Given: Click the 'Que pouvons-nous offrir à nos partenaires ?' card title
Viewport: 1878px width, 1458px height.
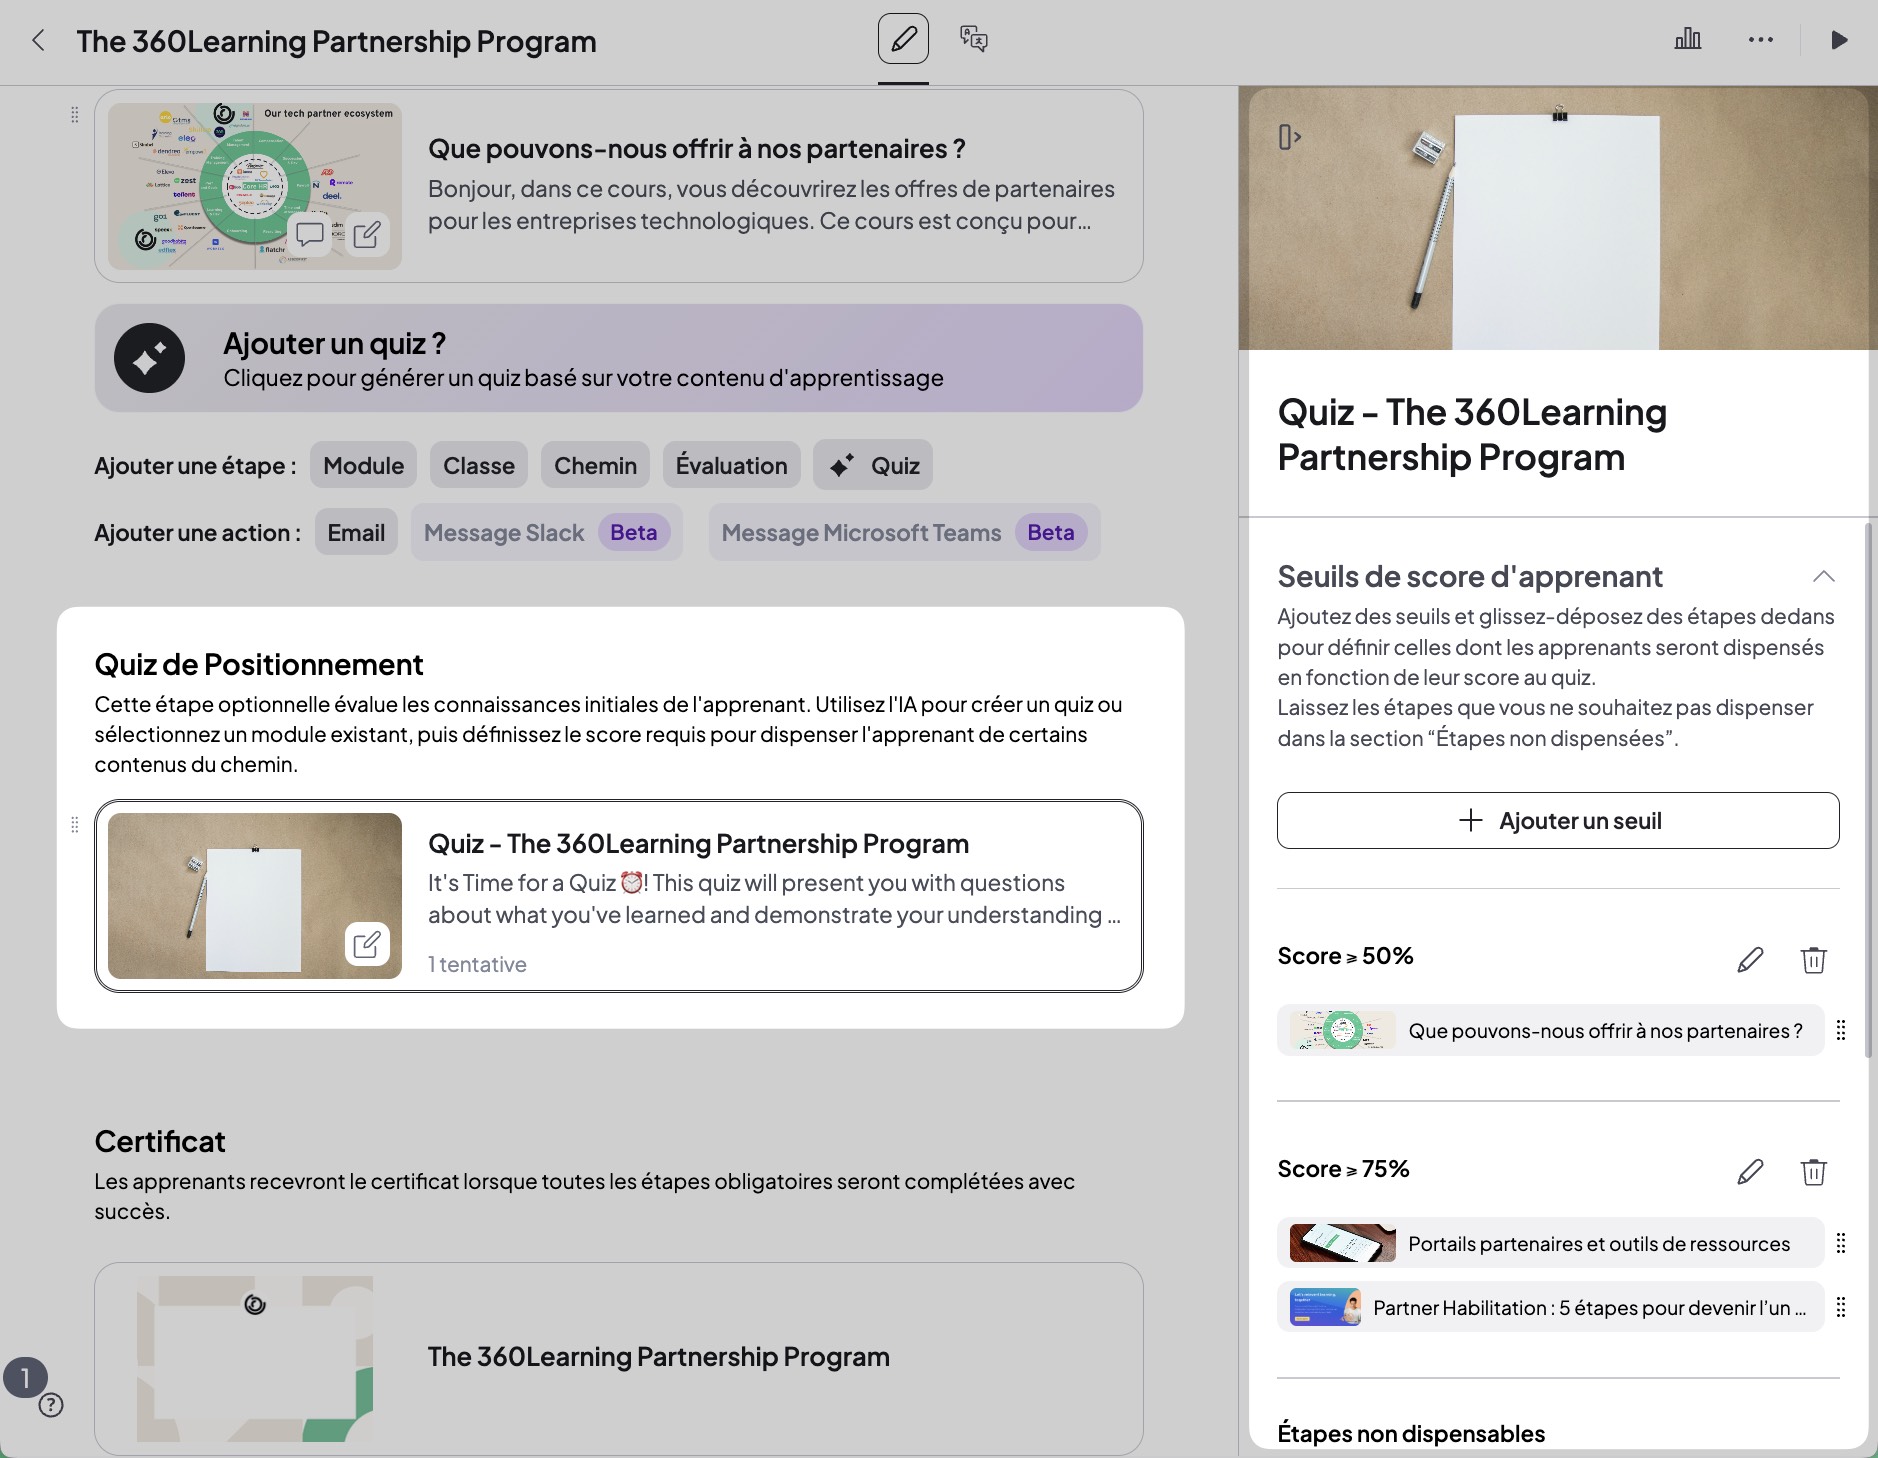Looking at the screenshot, I should [x=697, y=149].
